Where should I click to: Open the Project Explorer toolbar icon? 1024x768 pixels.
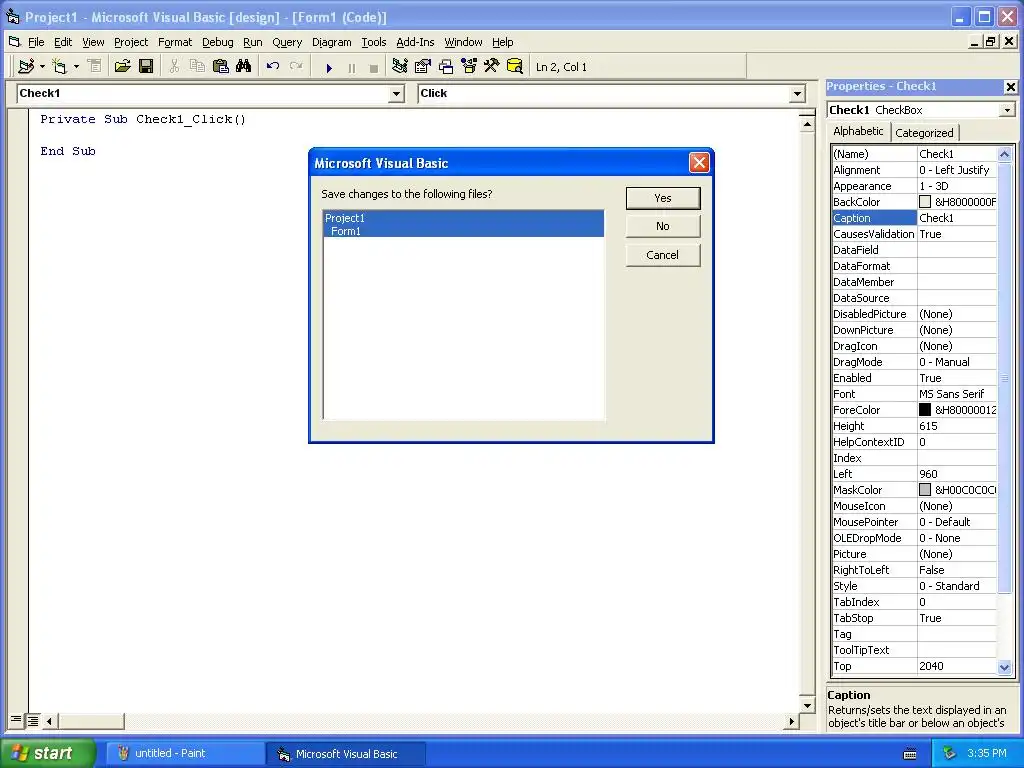click(400, 66)
